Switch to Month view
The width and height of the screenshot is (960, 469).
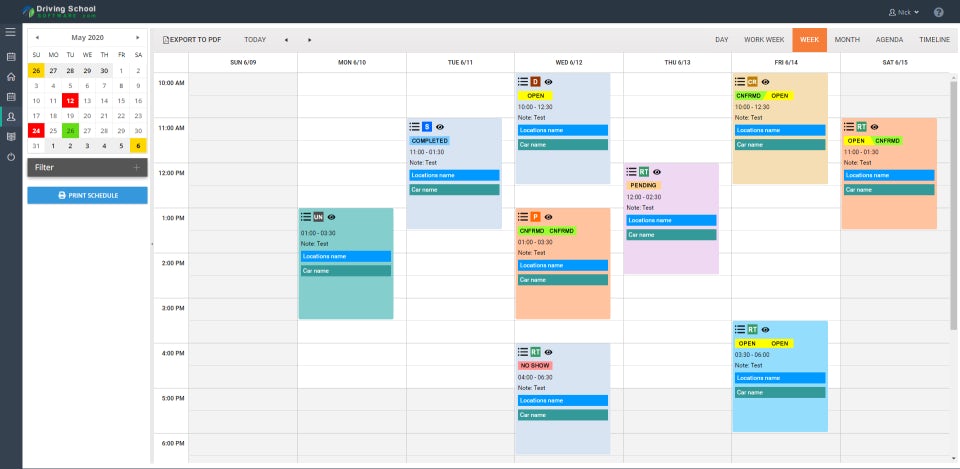(846, 40)
